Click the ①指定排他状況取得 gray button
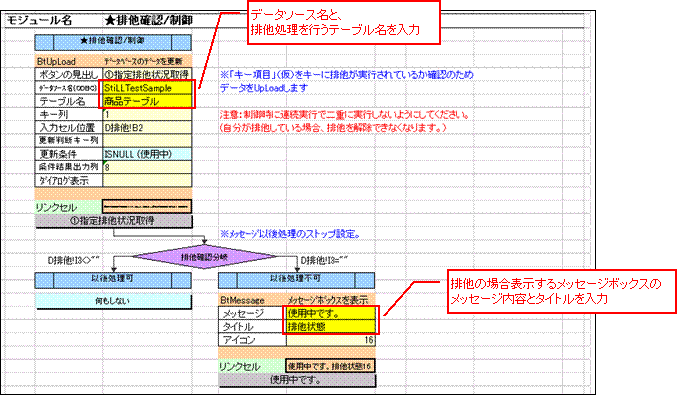Image resolution: width=677 pixels, height=395 pixels. 114,221
